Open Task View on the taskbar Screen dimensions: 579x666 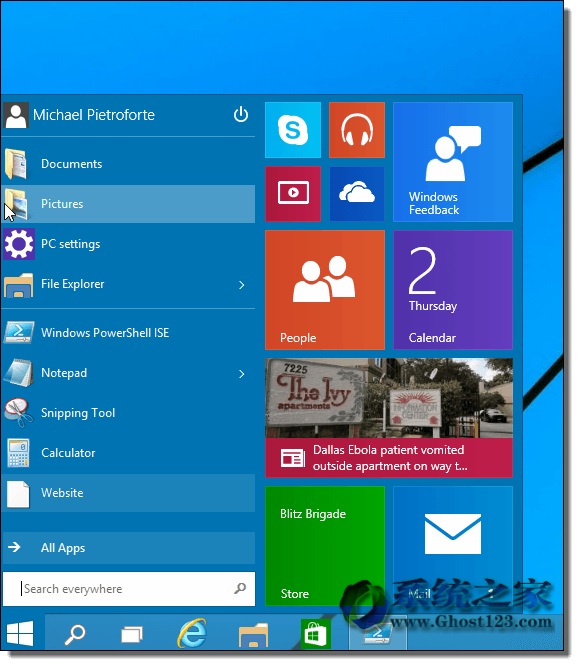click(132, 635)
